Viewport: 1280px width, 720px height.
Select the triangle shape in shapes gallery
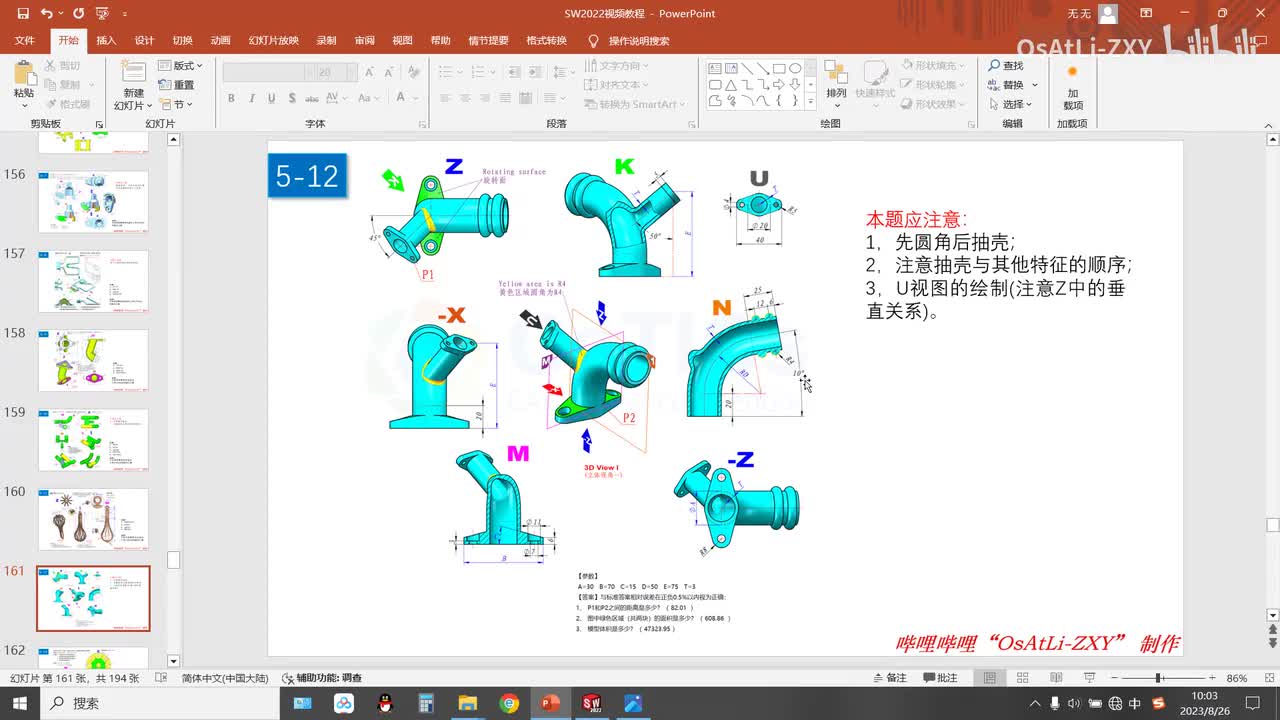(731, 85)
